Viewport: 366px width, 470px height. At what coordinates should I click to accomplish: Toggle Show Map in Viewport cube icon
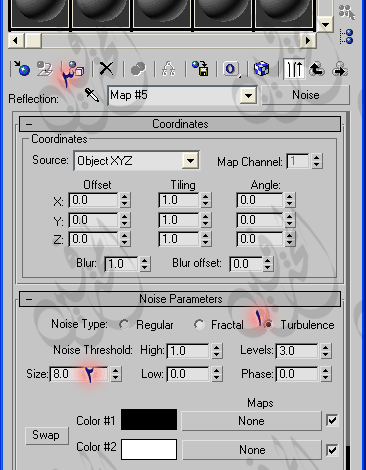tap(261, 69)
